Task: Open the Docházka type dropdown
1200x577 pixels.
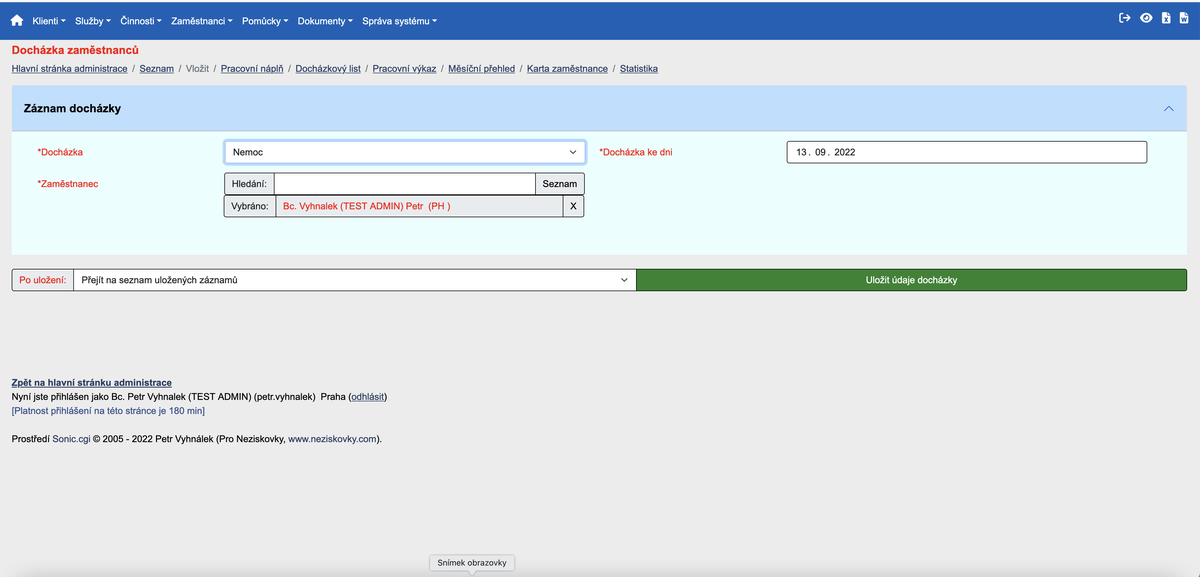Action: (404, 152)
